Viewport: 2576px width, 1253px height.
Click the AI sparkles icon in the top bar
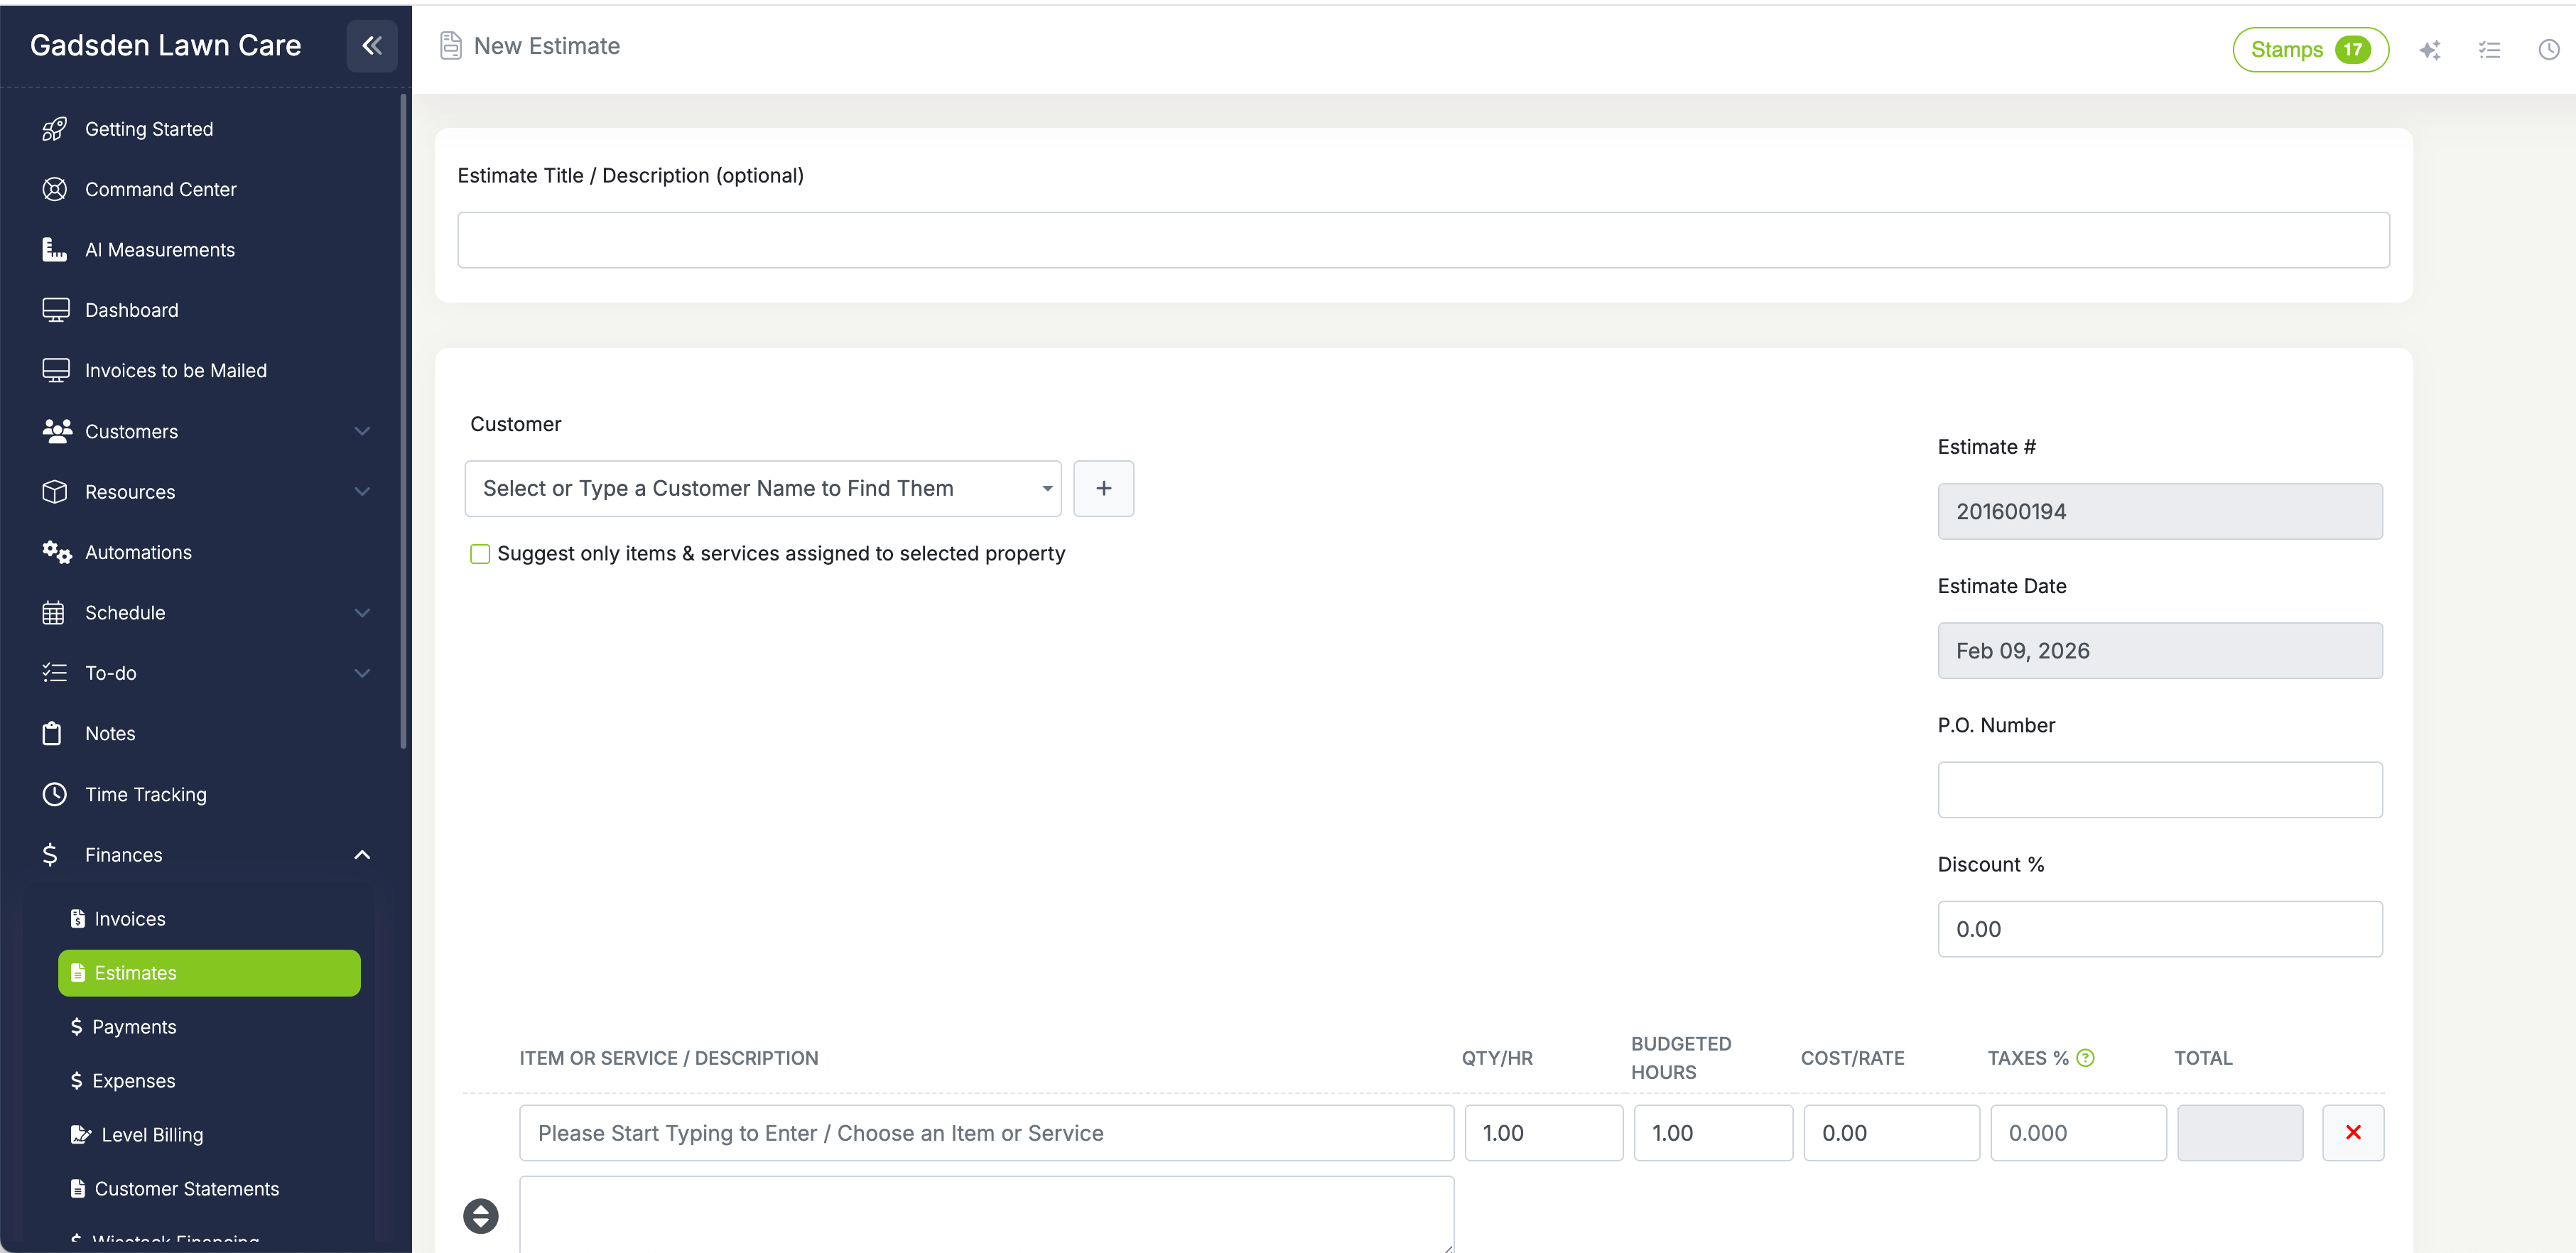coord(2430,49)
